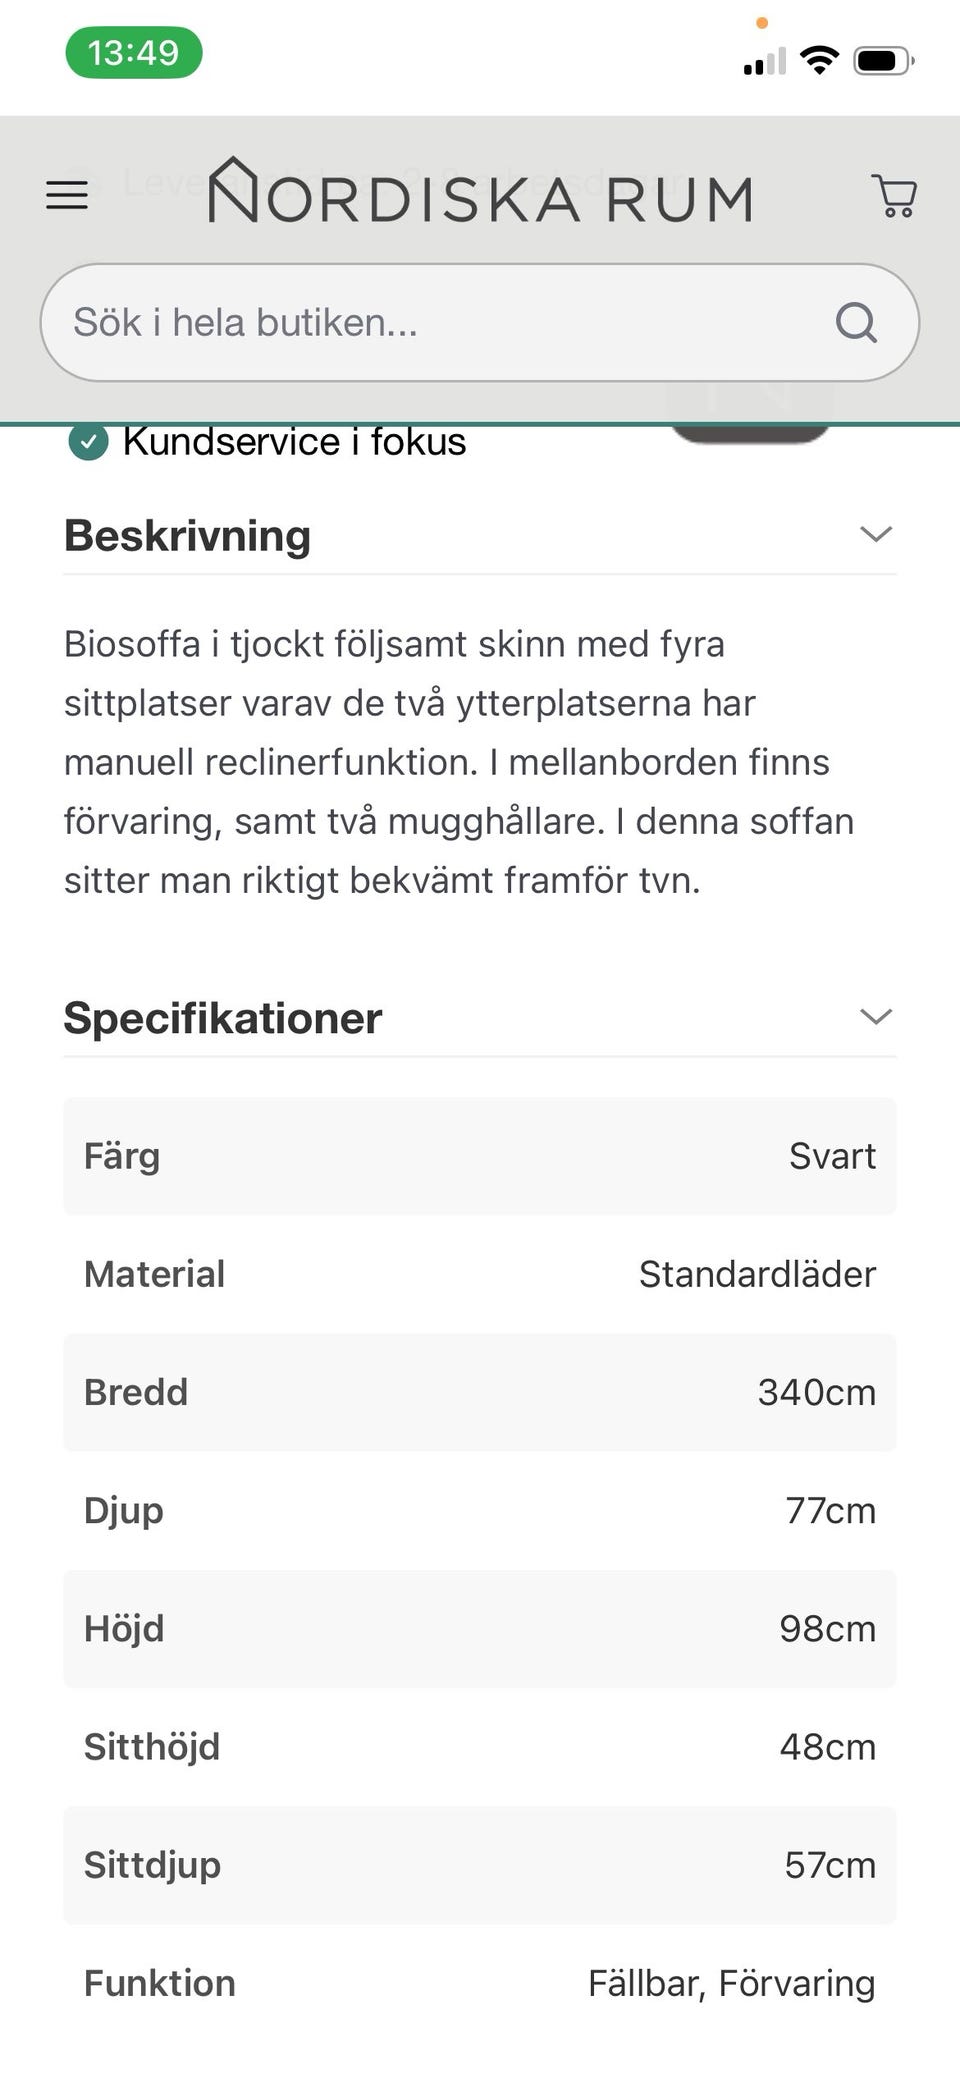Tap the battery indicator
The width and height of the screenshot is (960, 2078).
pyautogui.click(x=883, y=61)
